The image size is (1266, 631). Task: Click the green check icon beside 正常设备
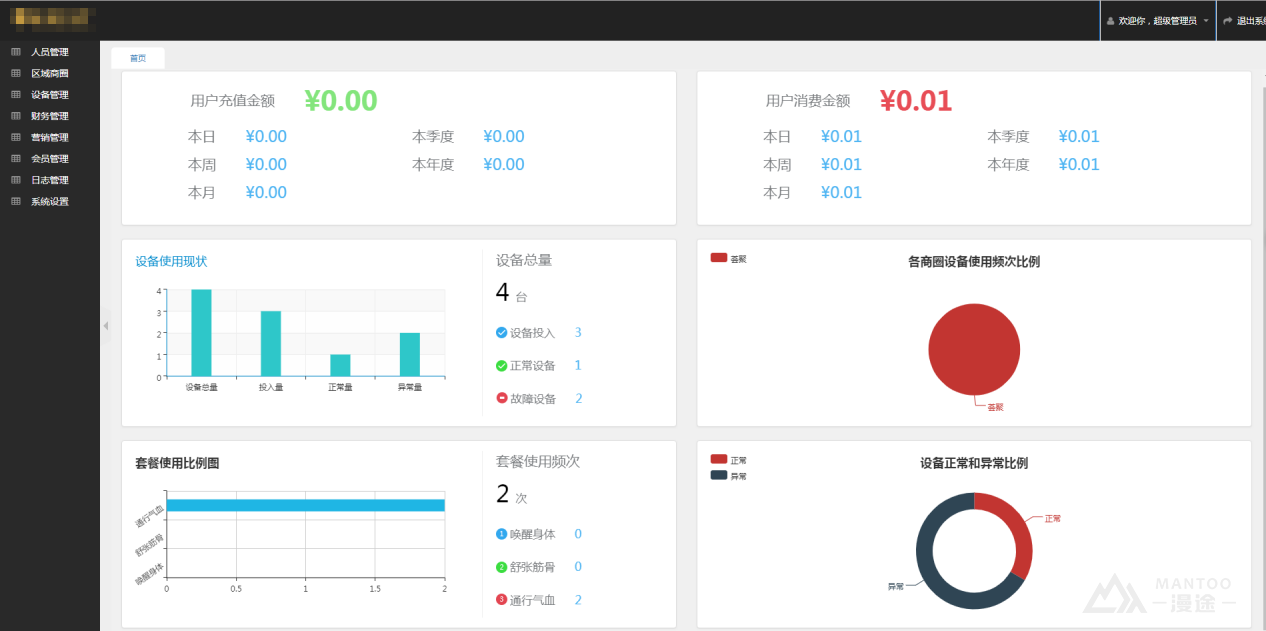tap(501, 366)
